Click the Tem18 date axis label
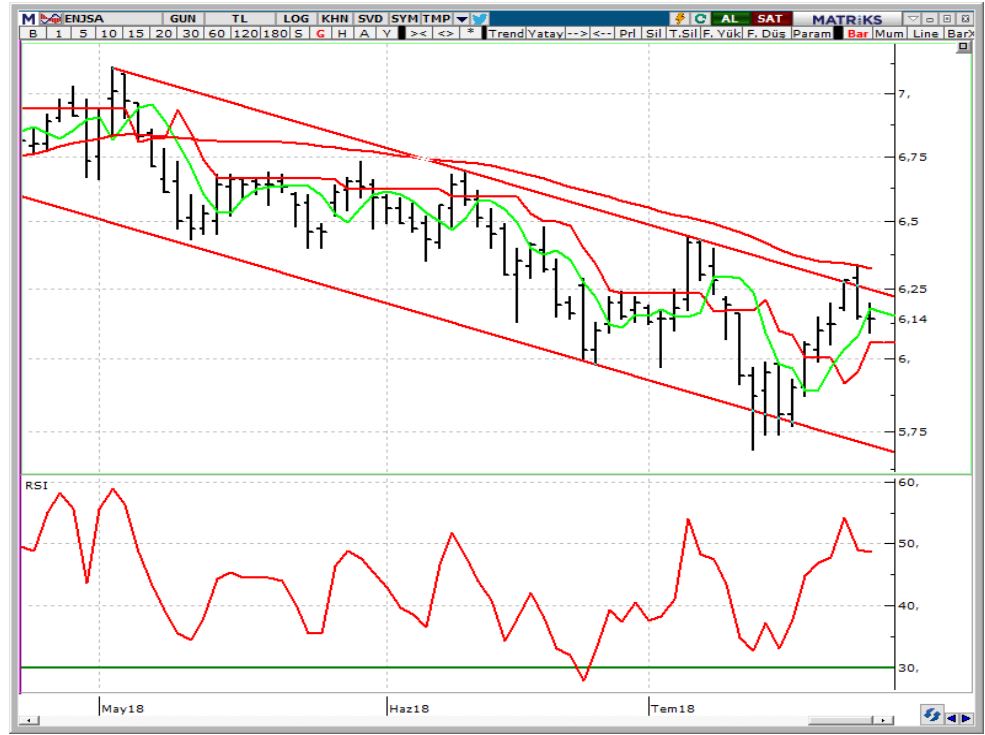 click(673, 709)
